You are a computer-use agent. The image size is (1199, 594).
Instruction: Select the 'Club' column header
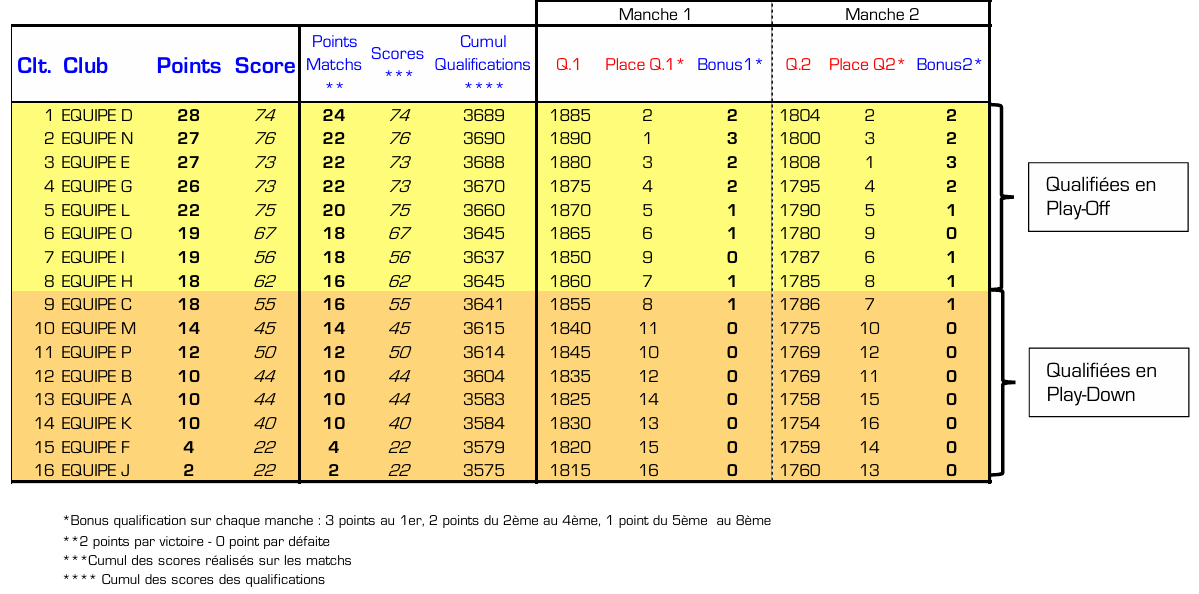(x=86, y=66)
